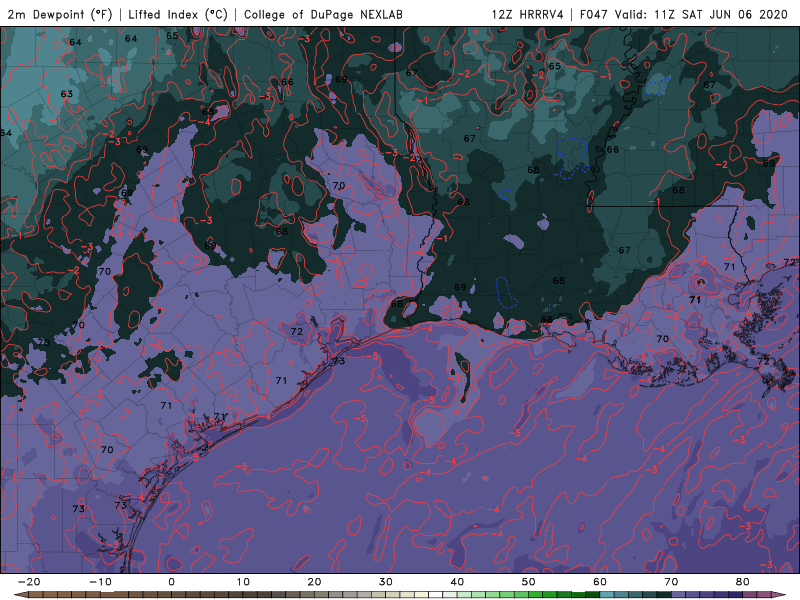Select "College of DuPage NEXLAB" header text
This screenshot has width=800, height=600.
click(323, 14)
